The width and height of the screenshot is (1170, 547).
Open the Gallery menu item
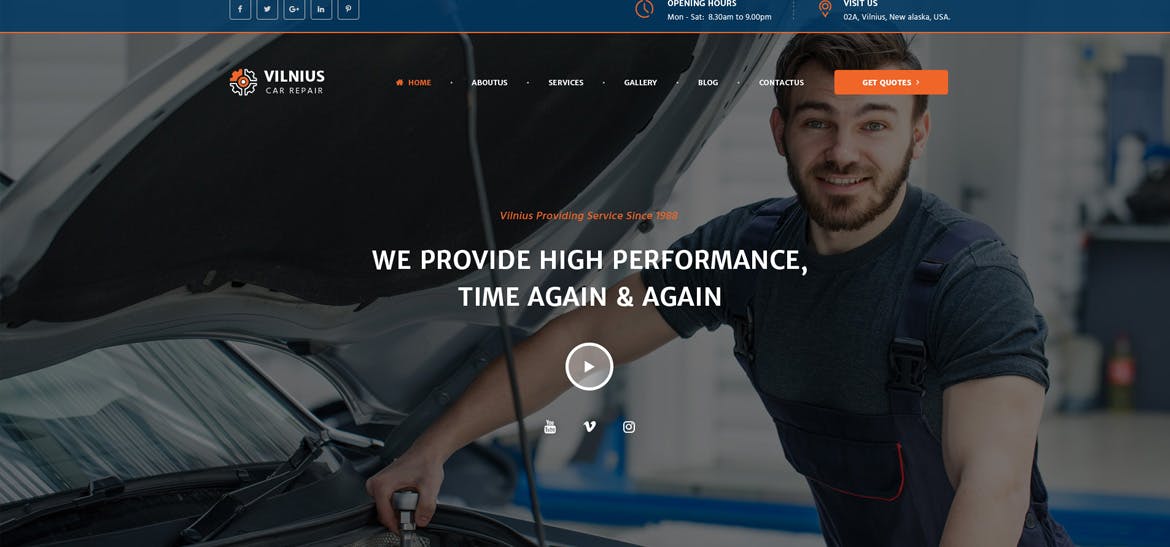pyautogui.click(x=640, y=83)
